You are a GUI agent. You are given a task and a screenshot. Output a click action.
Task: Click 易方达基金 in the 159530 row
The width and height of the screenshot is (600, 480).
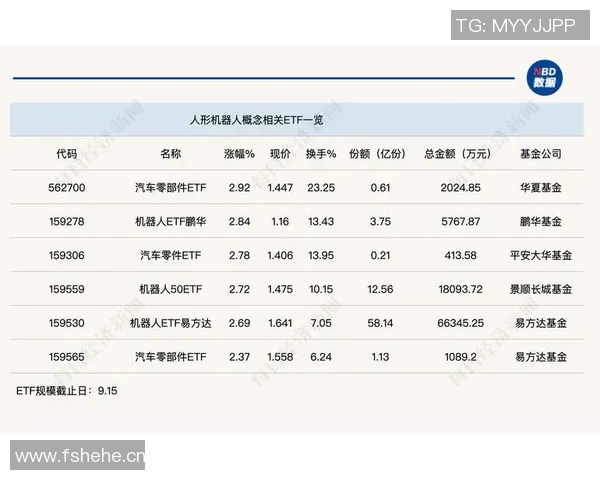coord(541,323)
